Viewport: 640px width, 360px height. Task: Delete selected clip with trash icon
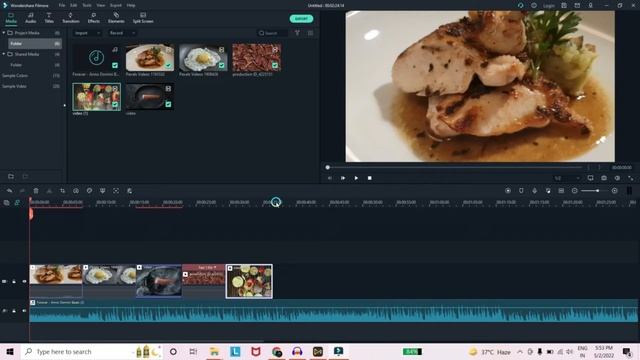click(x=36, y=191)
